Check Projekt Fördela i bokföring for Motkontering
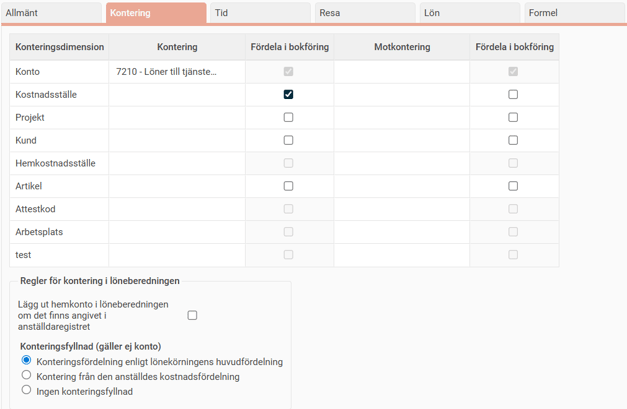 coord(513,118)
